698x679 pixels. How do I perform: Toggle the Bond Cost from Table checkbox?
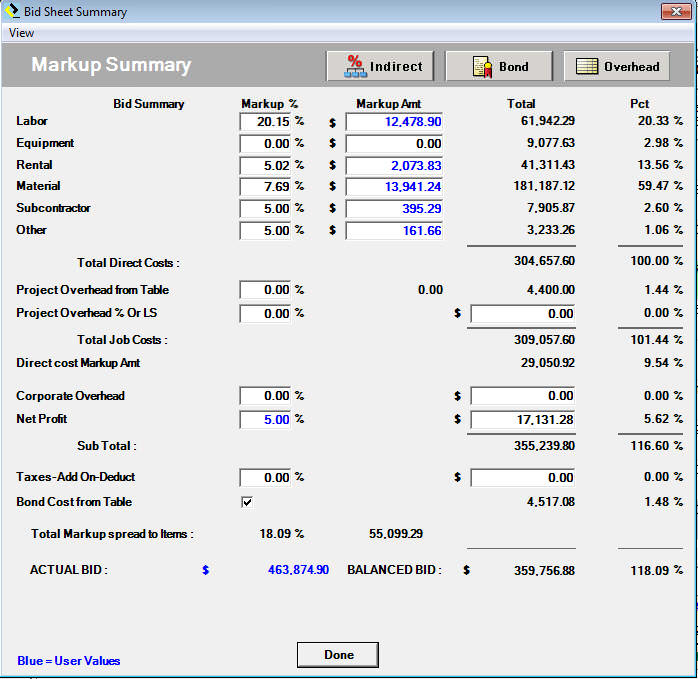click(x=247, y=502)
